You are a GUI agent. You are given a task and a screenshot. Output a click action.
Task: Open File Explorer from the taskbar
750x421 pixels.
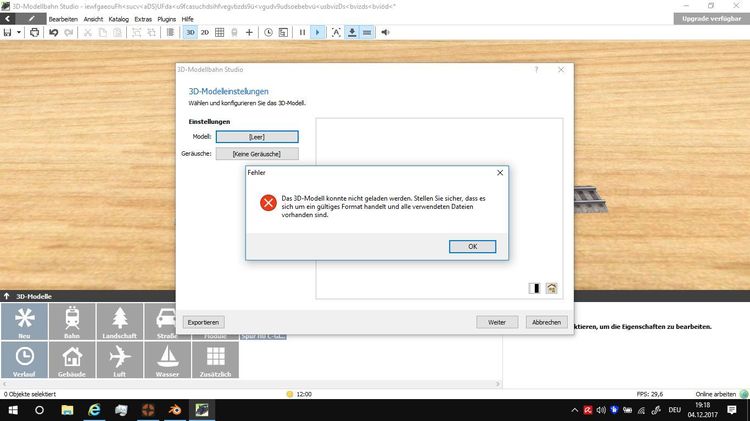67,410
